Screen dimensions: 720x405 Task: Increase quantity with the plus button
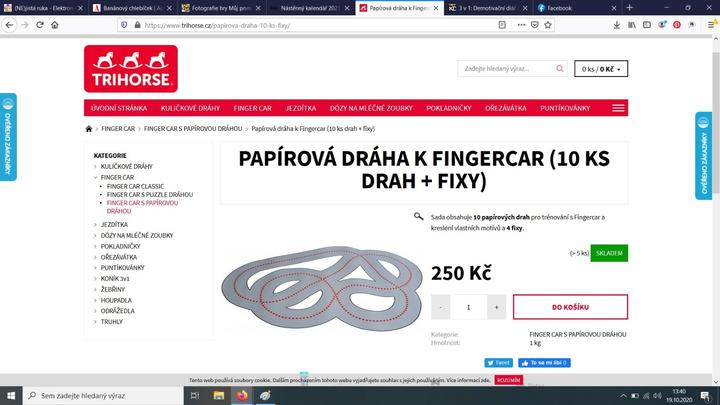tap(496, 307)
